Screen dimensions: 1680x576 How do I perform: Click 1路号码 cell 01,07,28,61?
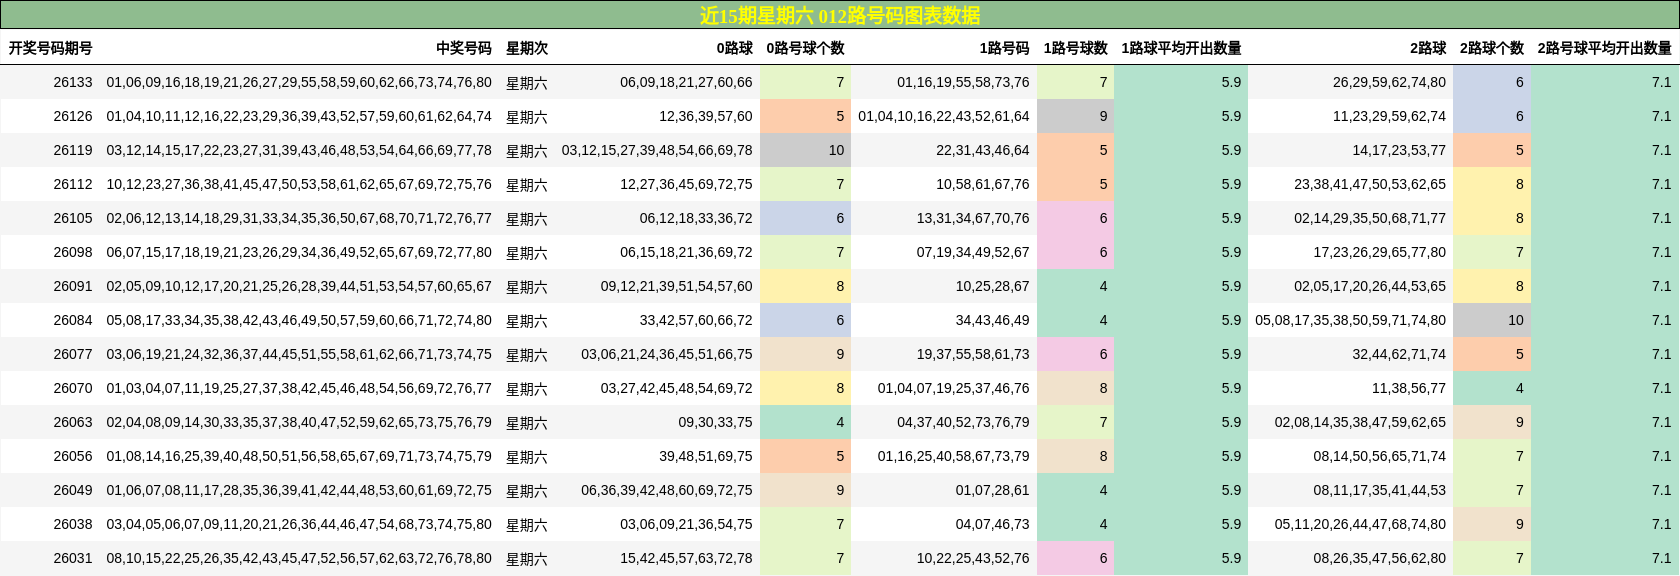[x=992, y=490]
